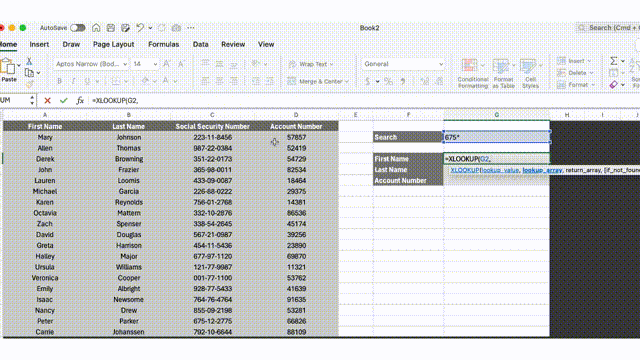Open Cell Styles gallery
This screenshot has height=360, width=640.
click(530, 73)
